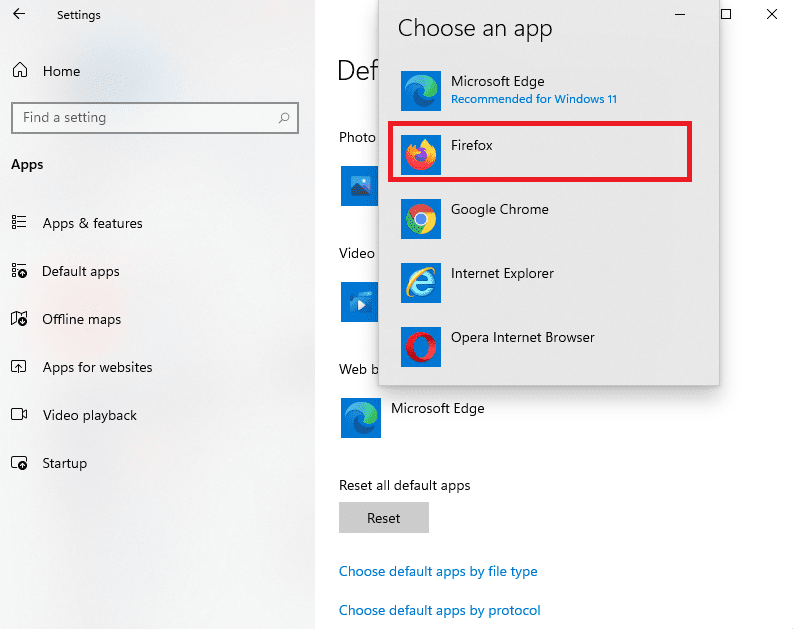Click the current web browser Edge icon
Viewport: 793px width, 631px height.
(361, 418)
